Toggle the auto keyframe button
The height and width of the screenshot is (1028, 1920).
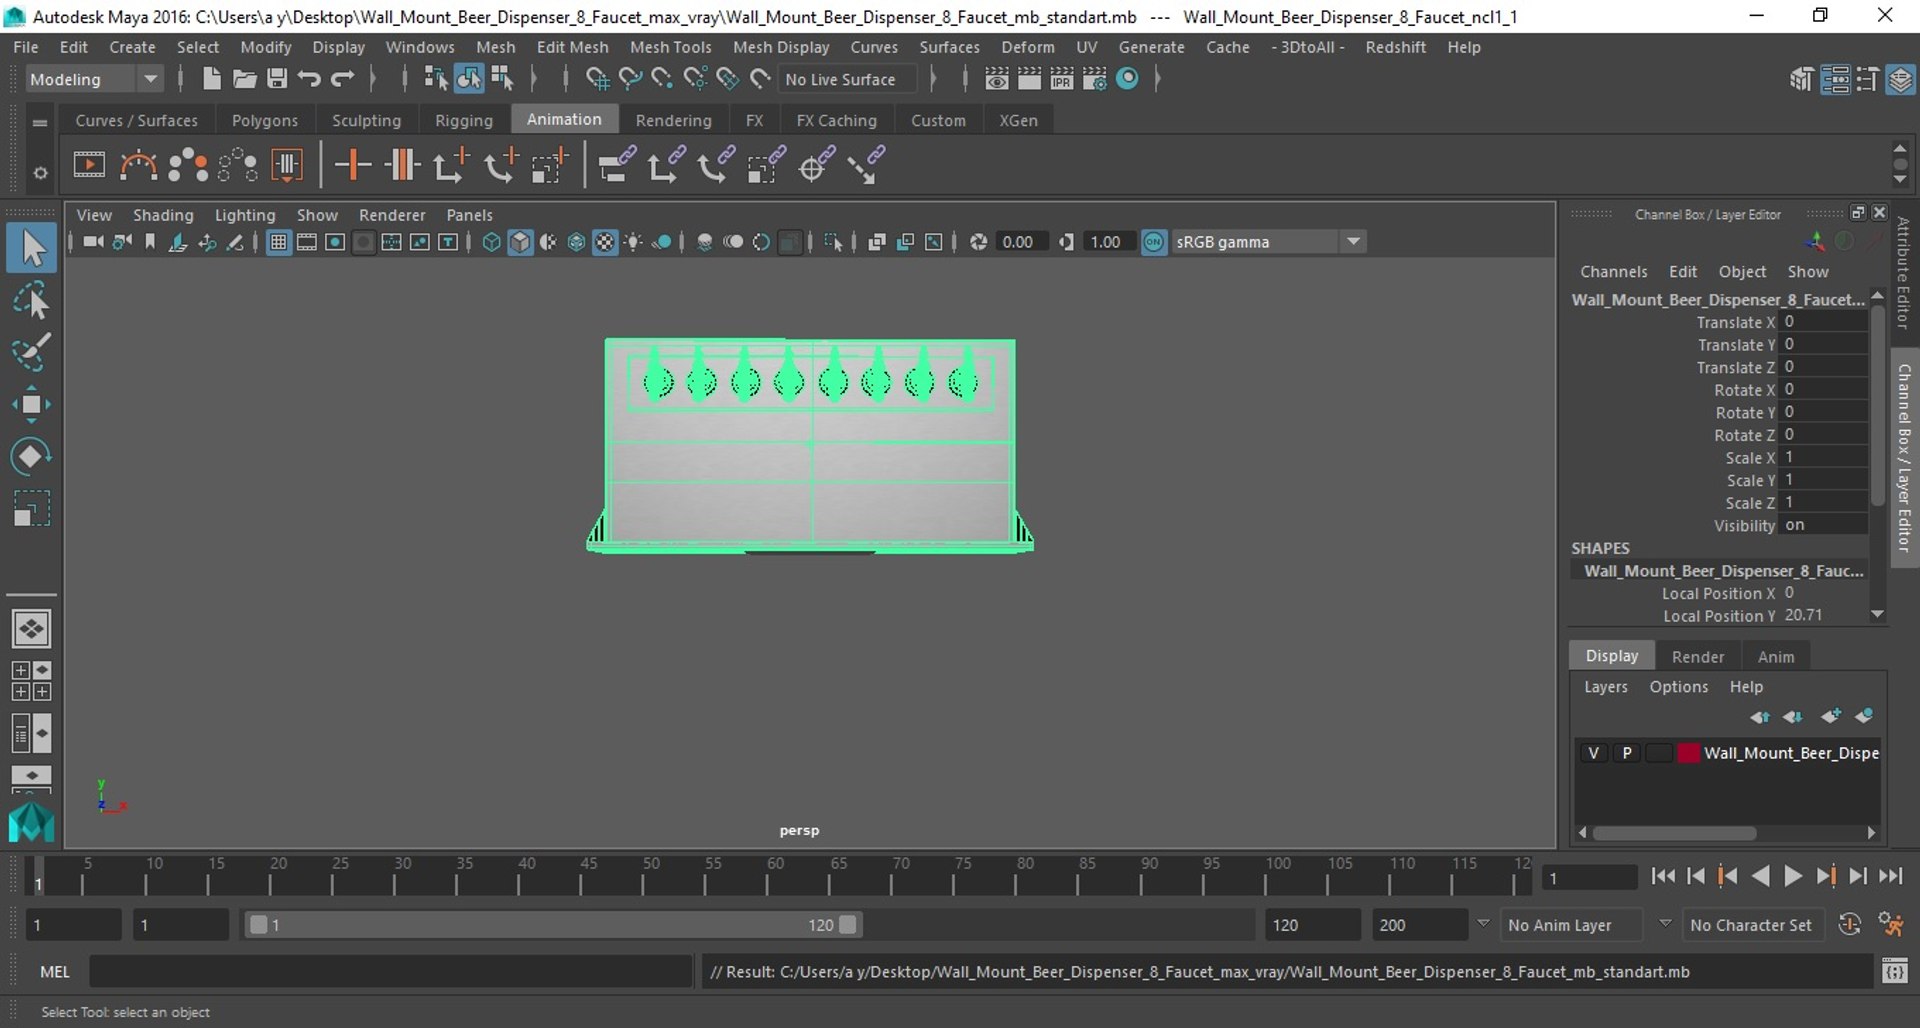coord(1849,925)
